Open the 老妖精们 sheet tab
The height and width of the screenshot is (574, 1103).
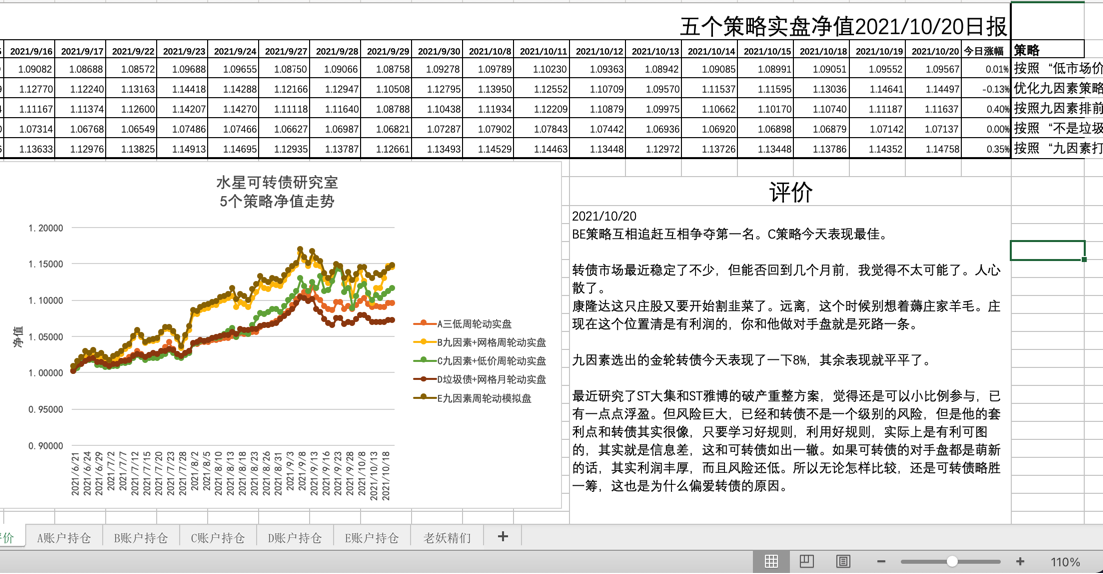(x=447, y=538)
